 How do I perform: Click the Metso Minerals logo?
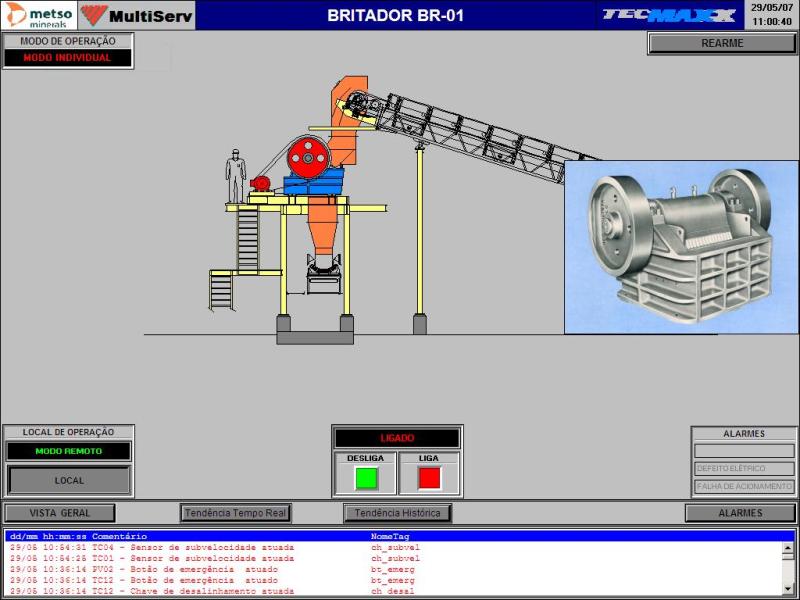tap(39, 15)
